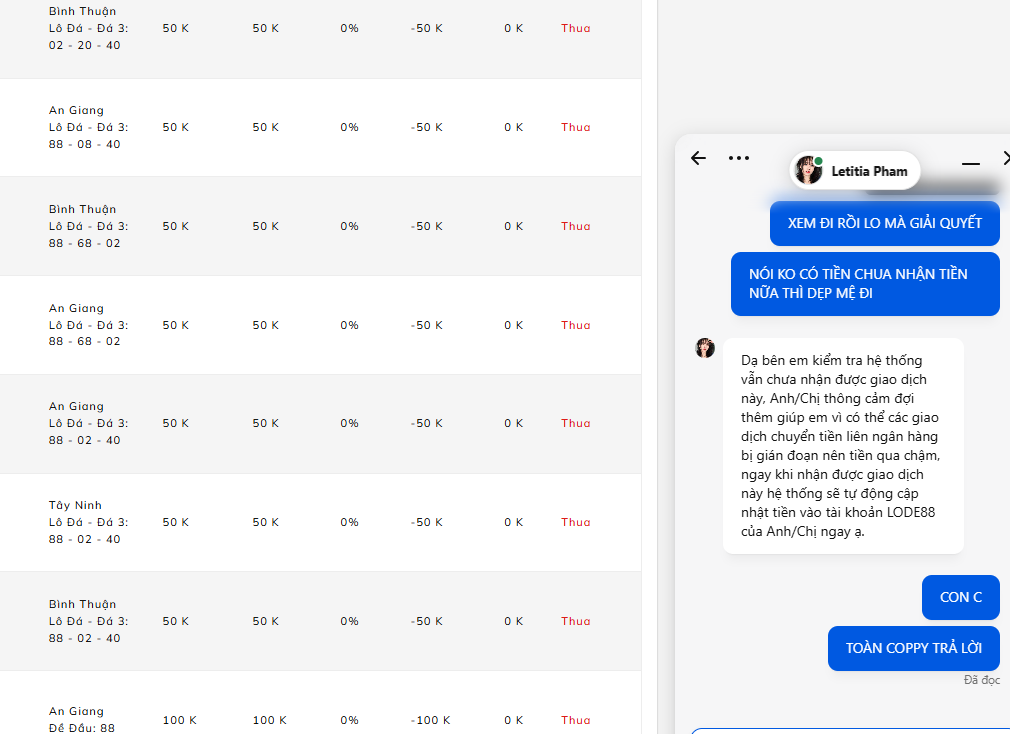Click 'Thua' status in Tây Ninh row

coord(575,522)
